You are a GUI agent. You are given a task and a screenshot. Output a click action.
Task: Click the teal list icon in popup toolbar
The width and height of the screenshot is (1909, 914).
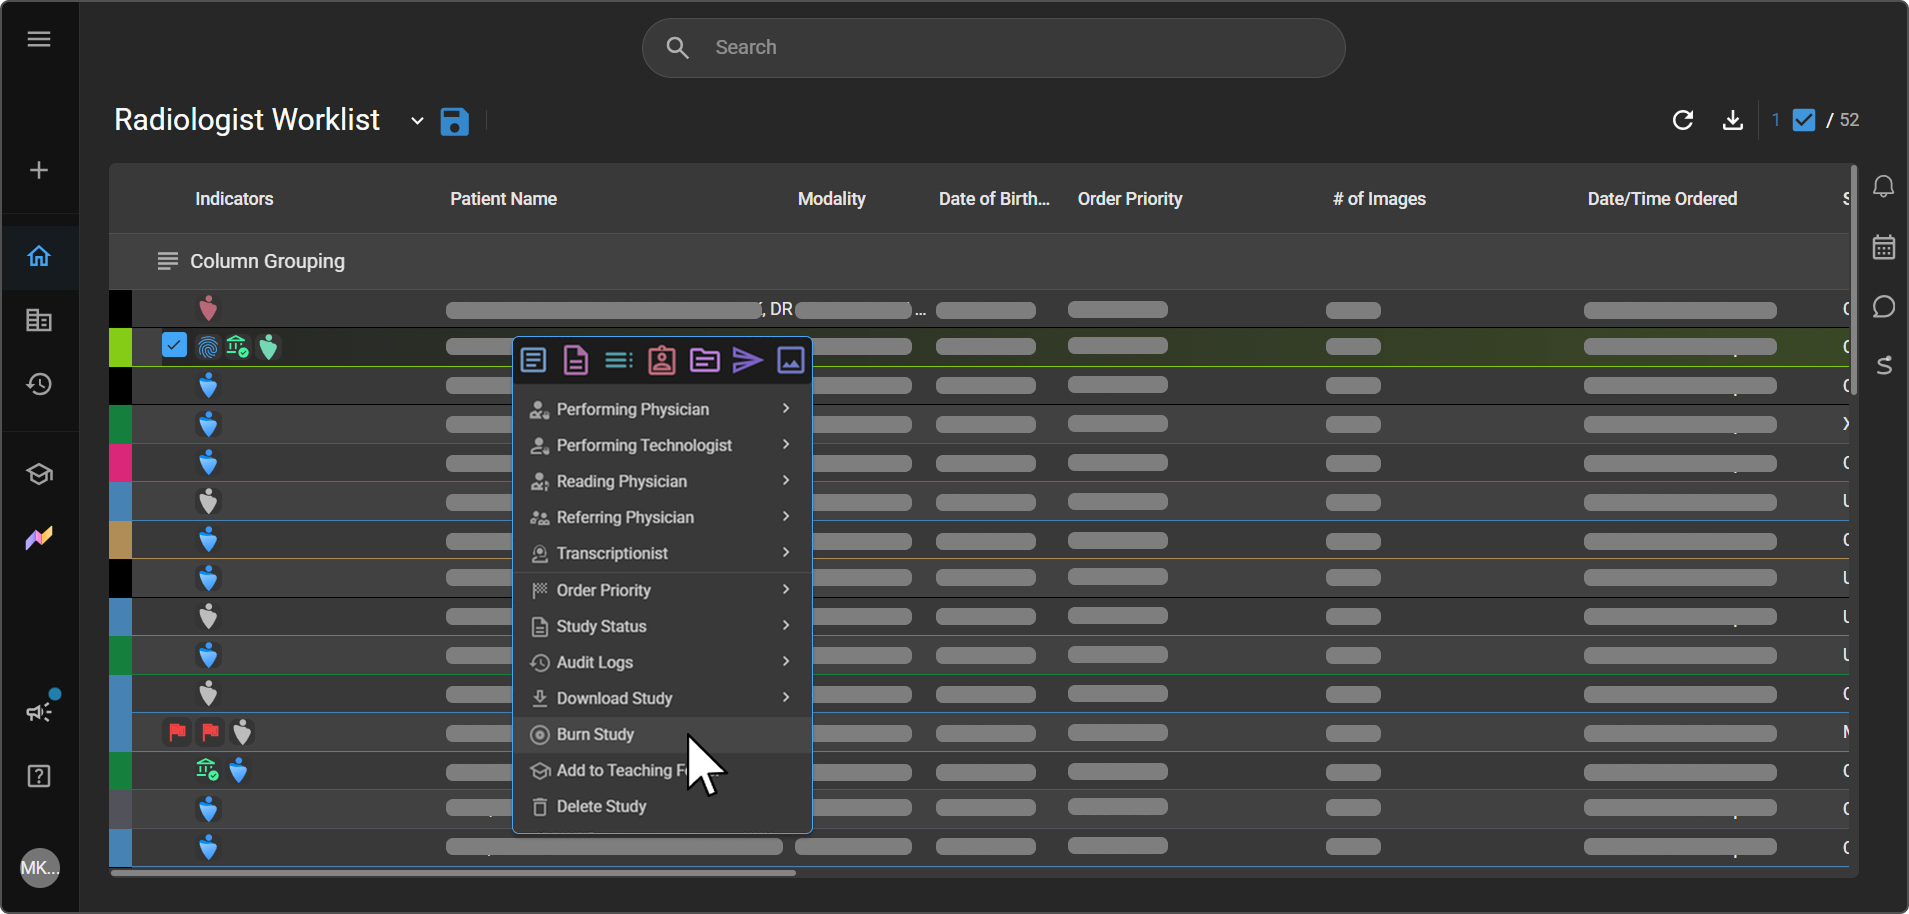tap(619, 360)
